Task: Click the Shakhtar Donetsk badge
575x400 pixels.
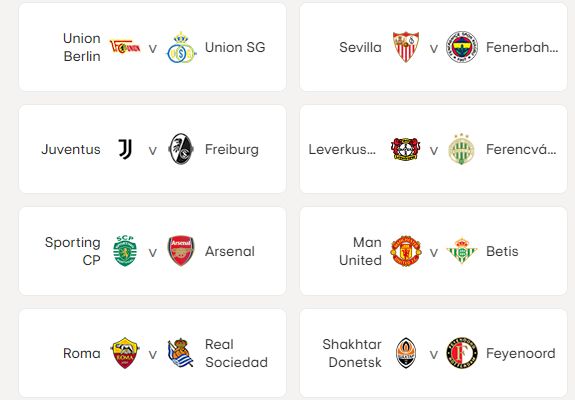Action: [x=406, y=353]
